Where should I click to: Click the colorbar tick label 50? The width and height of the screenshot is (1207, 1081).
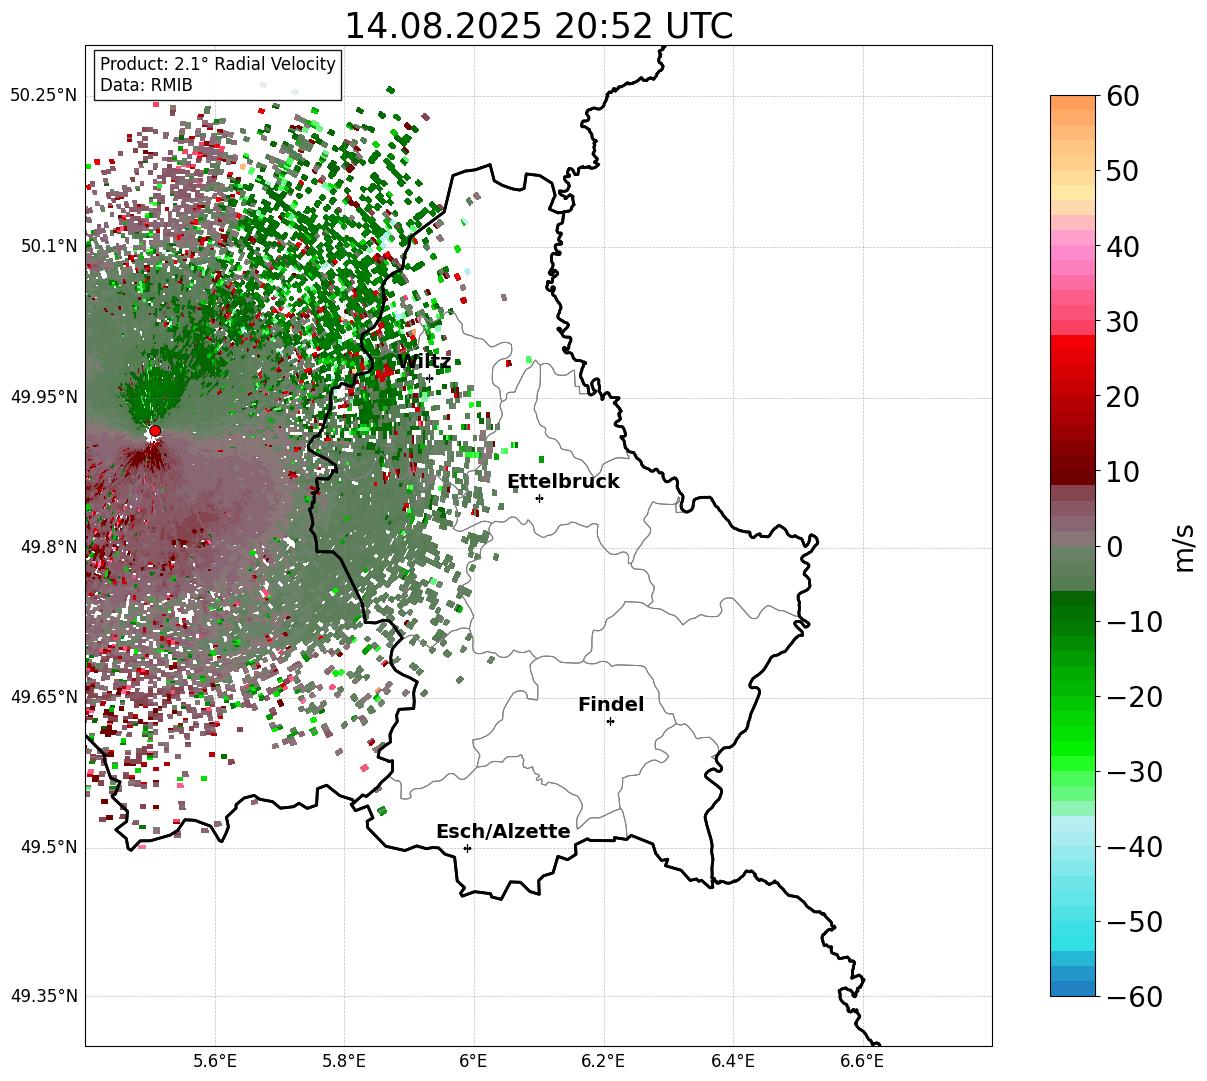tap(1122, 171)
